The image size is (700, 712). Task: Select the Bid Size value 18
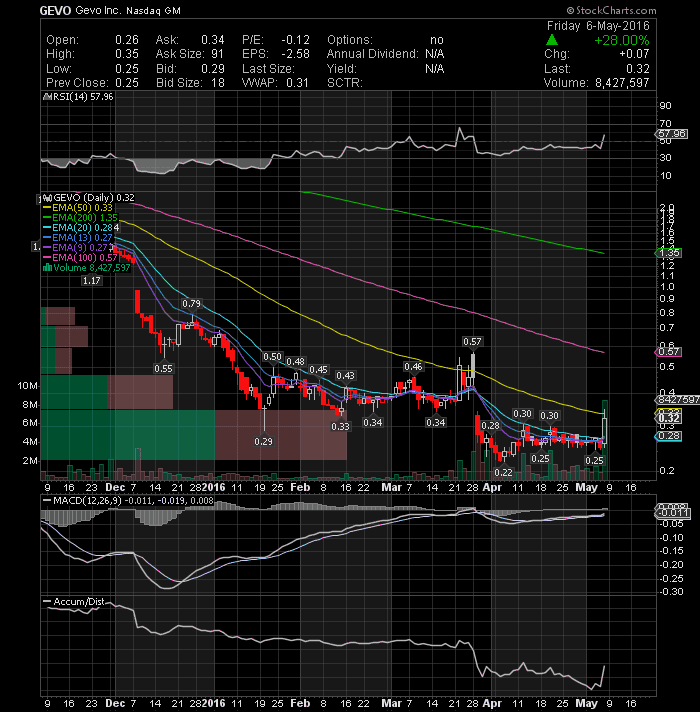(218, 83)
